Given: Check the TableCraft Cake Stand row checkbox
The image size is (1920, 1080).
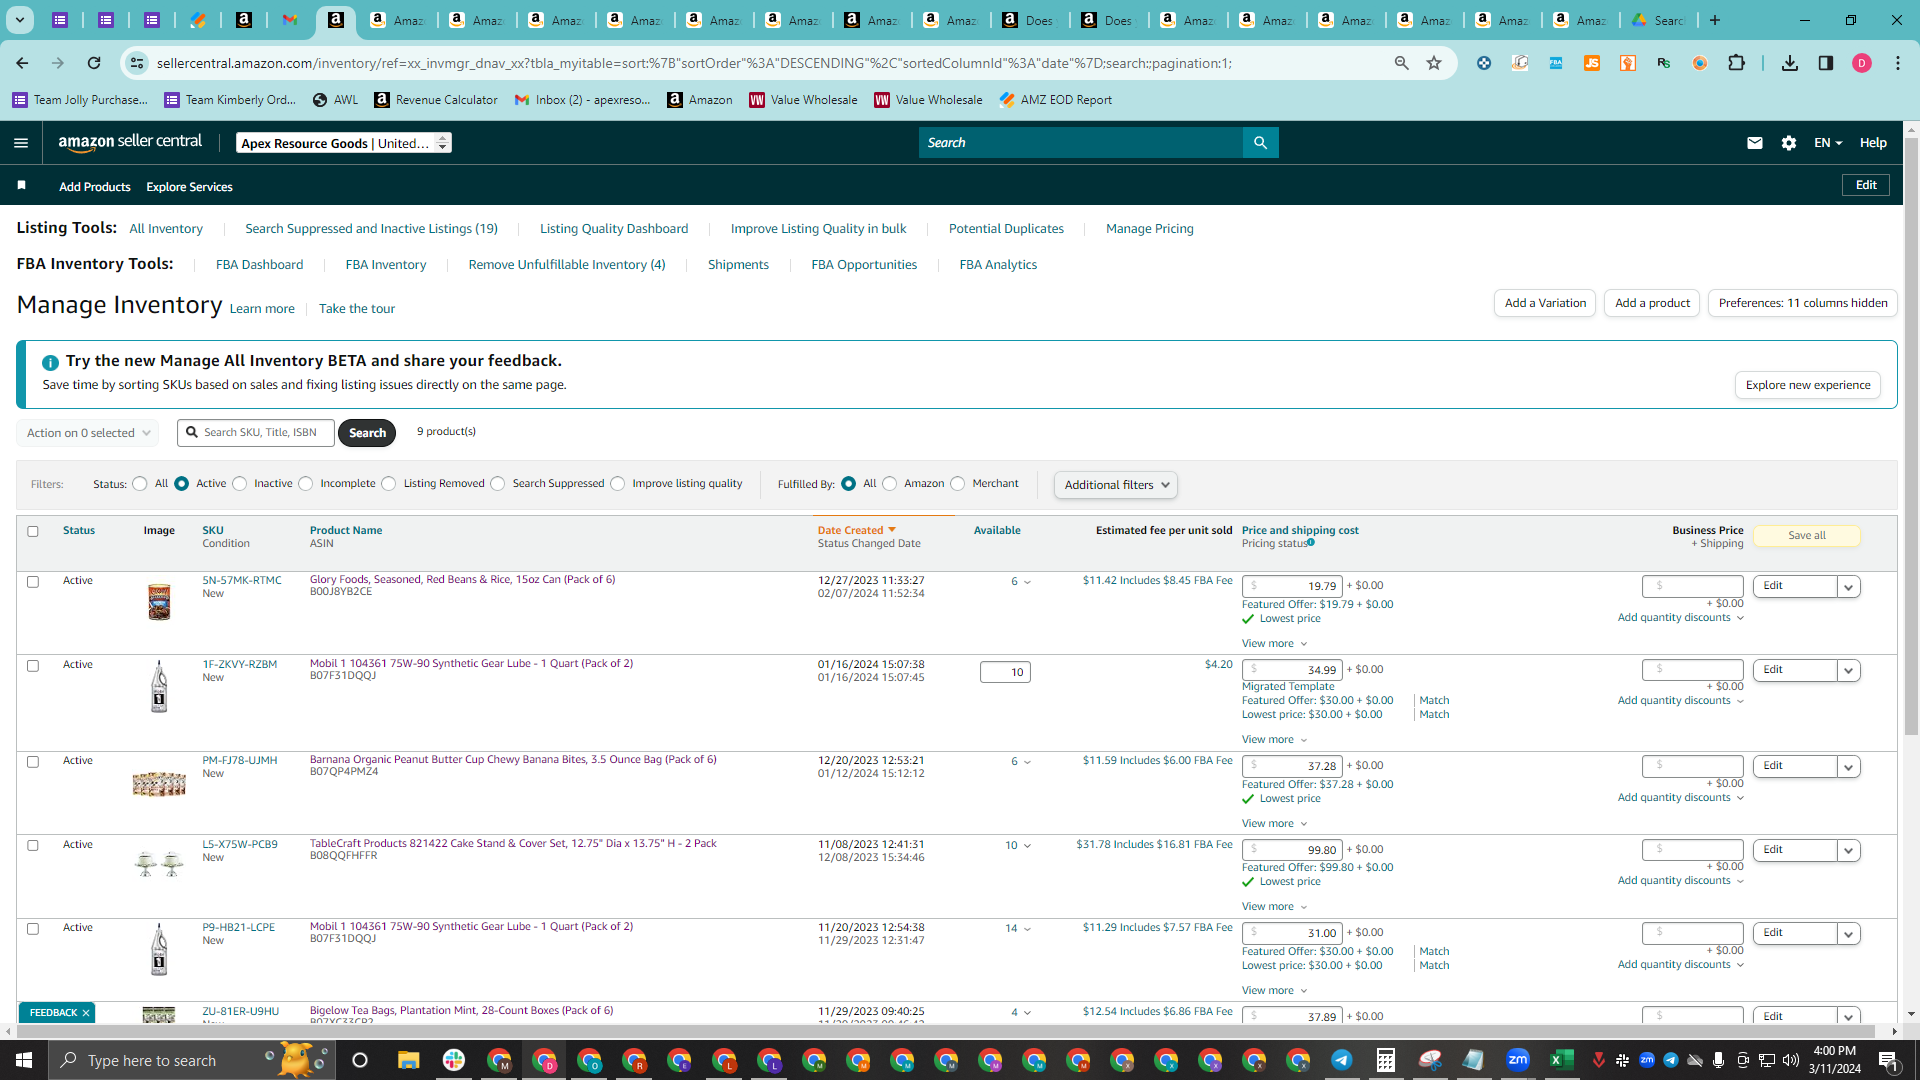Looking at the screenshot, I should [33, 845].
